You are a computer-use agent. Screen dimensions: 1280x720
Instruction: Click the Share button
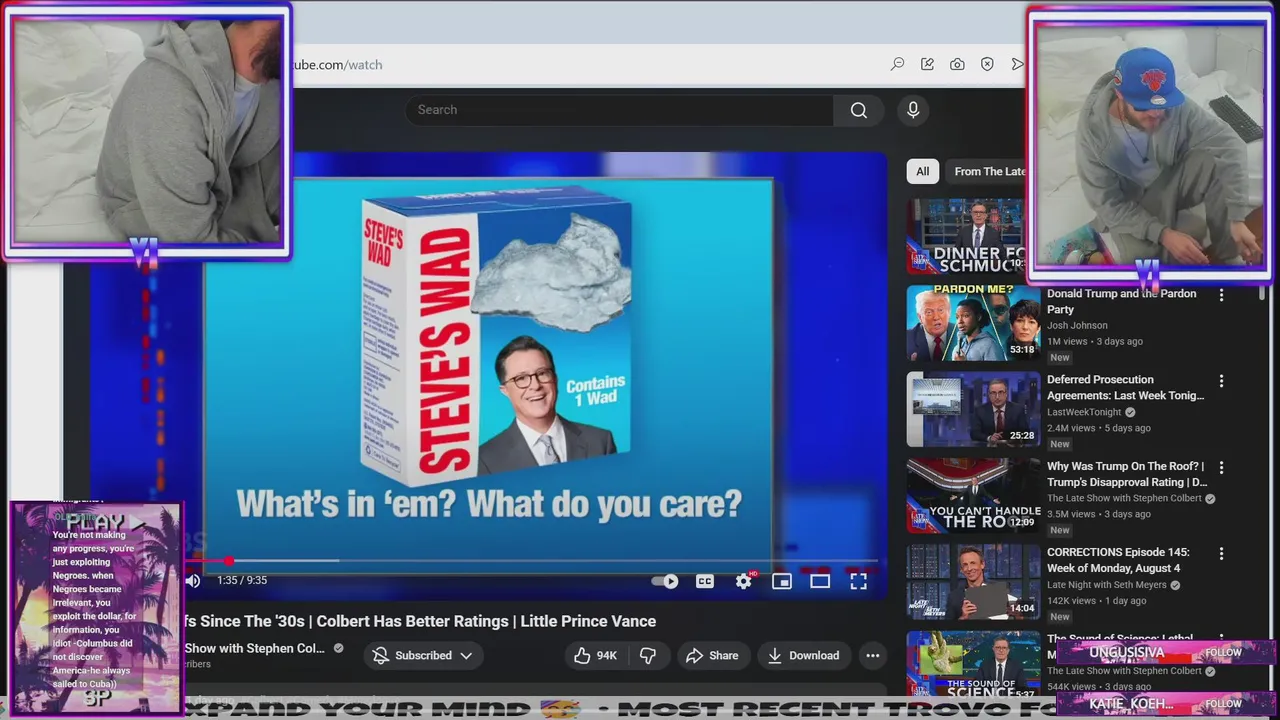712,656
